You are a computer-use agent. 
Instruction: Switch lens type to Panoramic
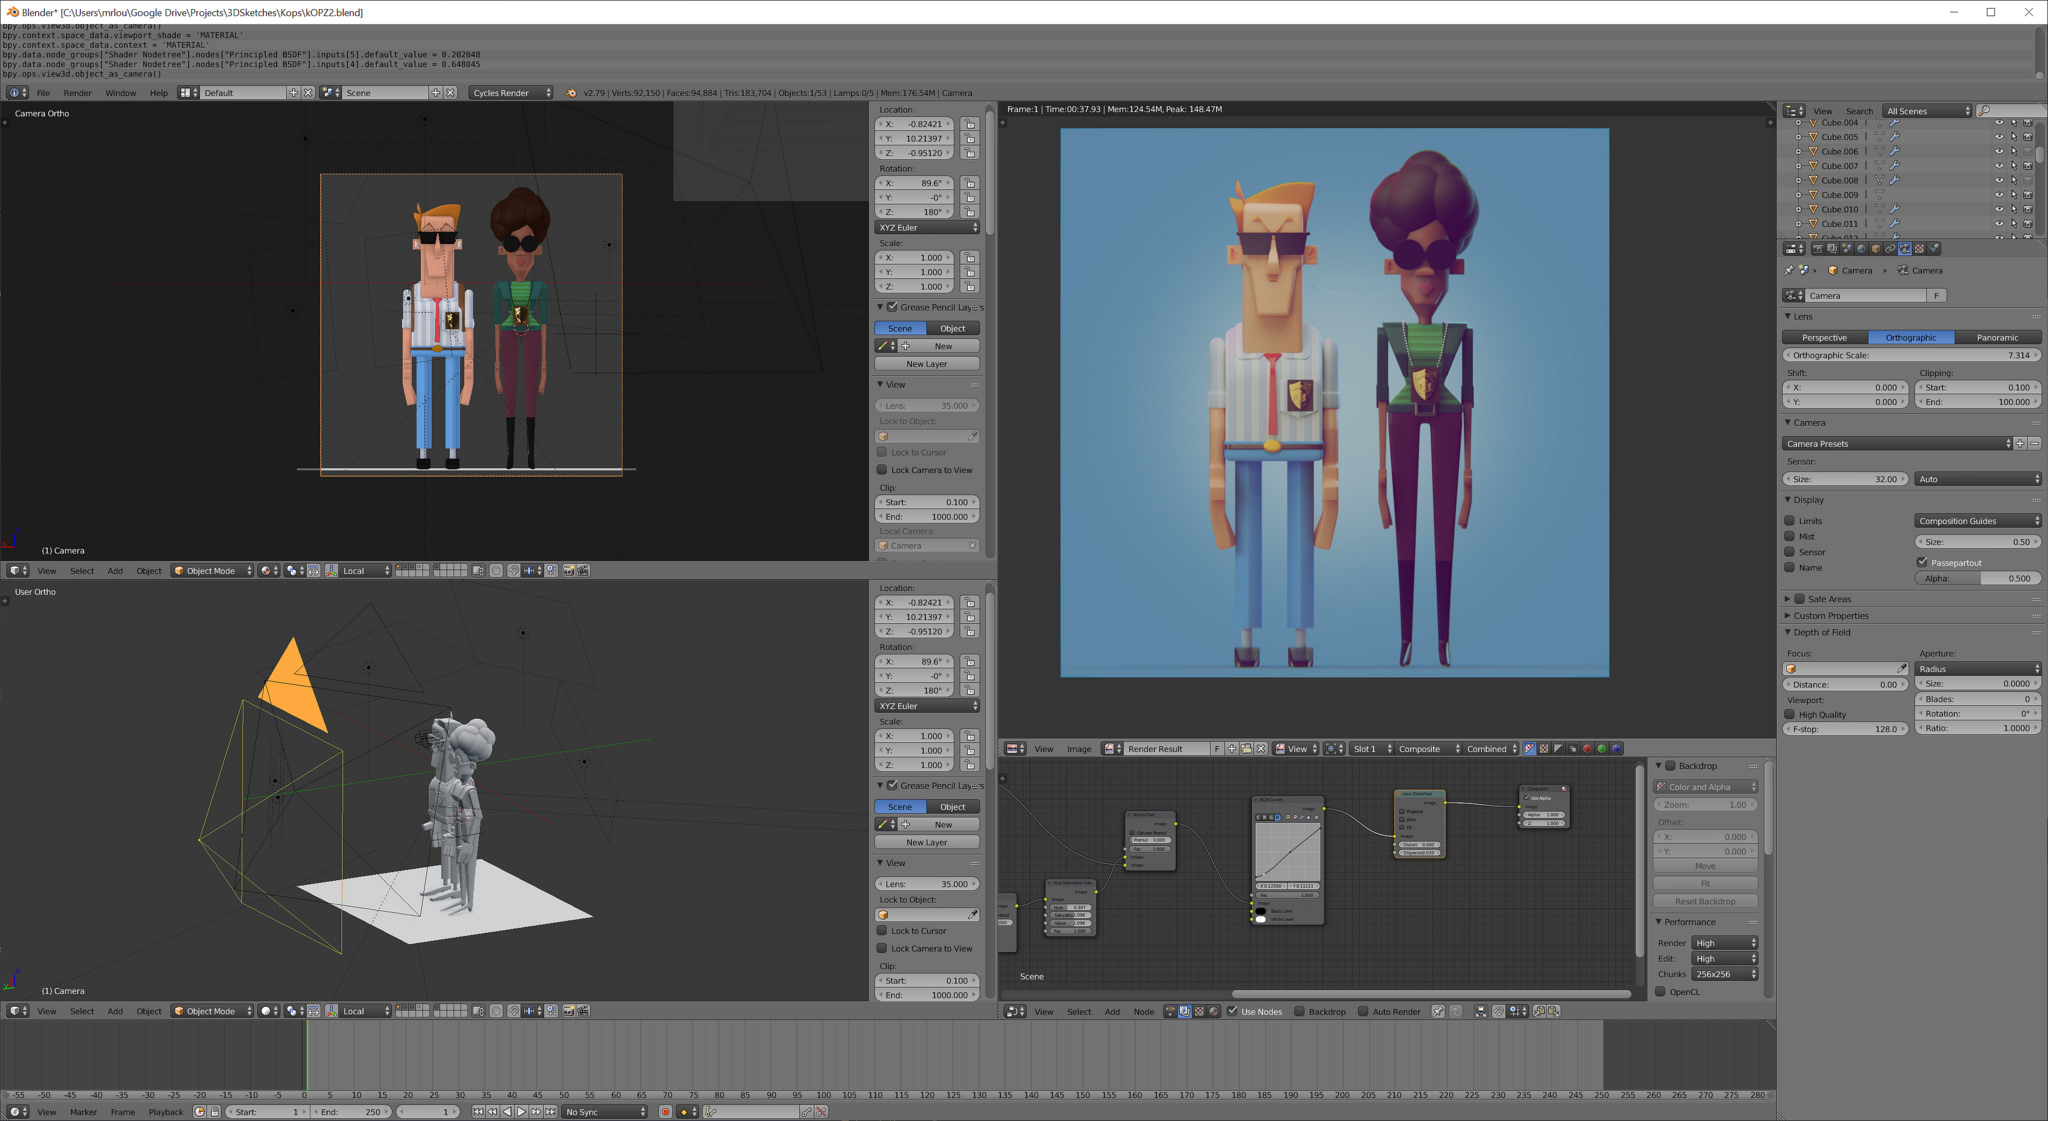[1998, 338]
